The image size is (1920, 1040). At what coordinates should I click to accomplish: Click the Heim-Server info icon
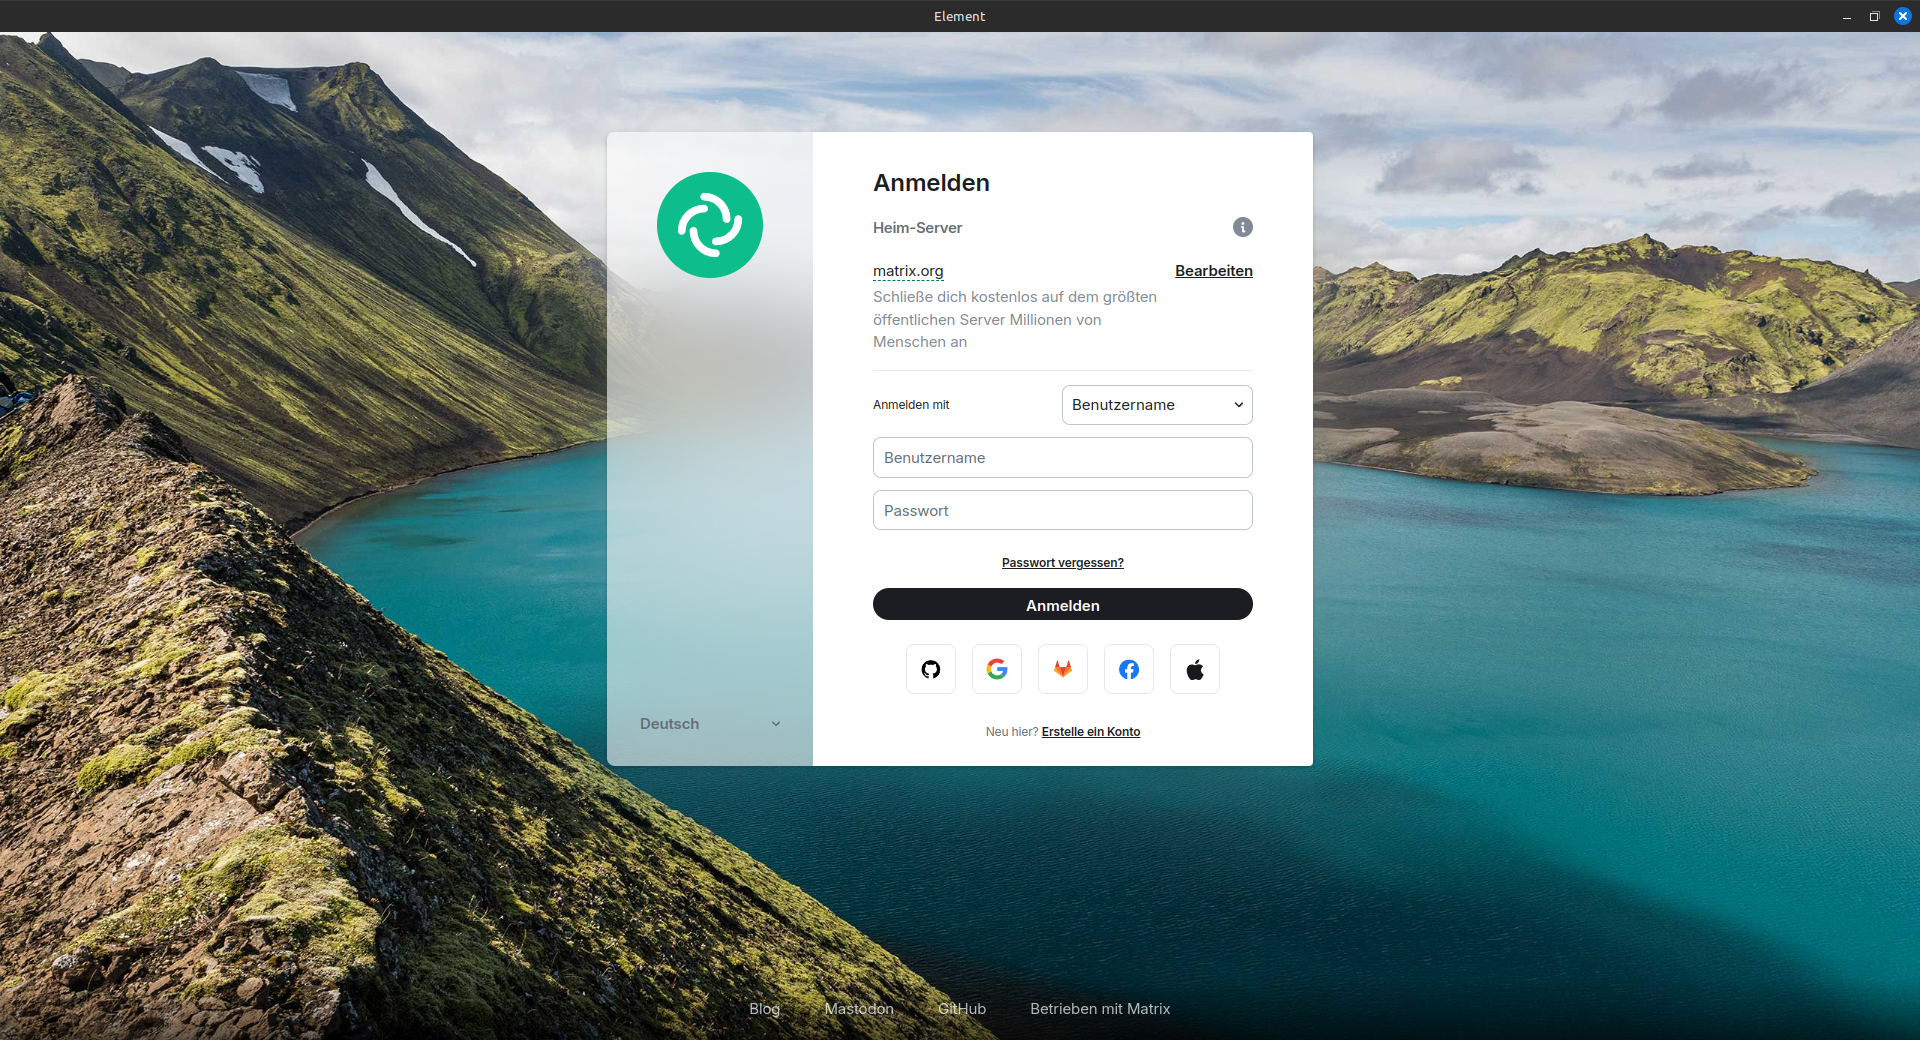tap(1242, 227)
